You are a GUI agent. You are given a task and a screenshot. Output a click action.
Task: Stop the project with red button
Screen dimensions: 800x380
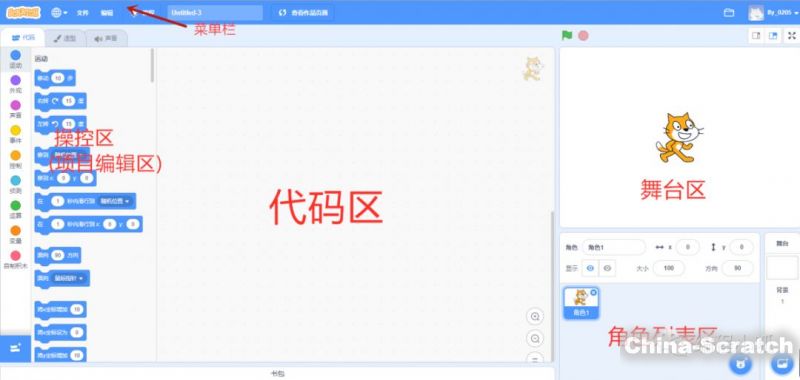point(583,36)
